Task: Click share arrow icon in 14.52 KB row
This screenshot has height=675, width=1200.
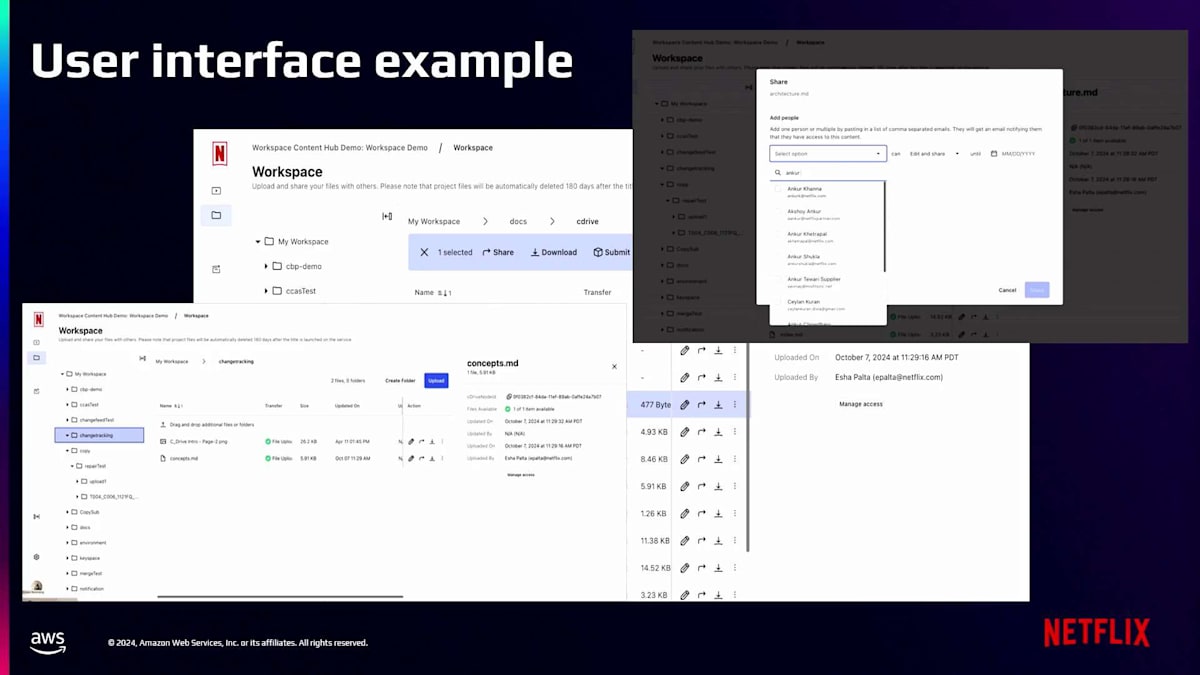Action: click(x=702, y=568)
